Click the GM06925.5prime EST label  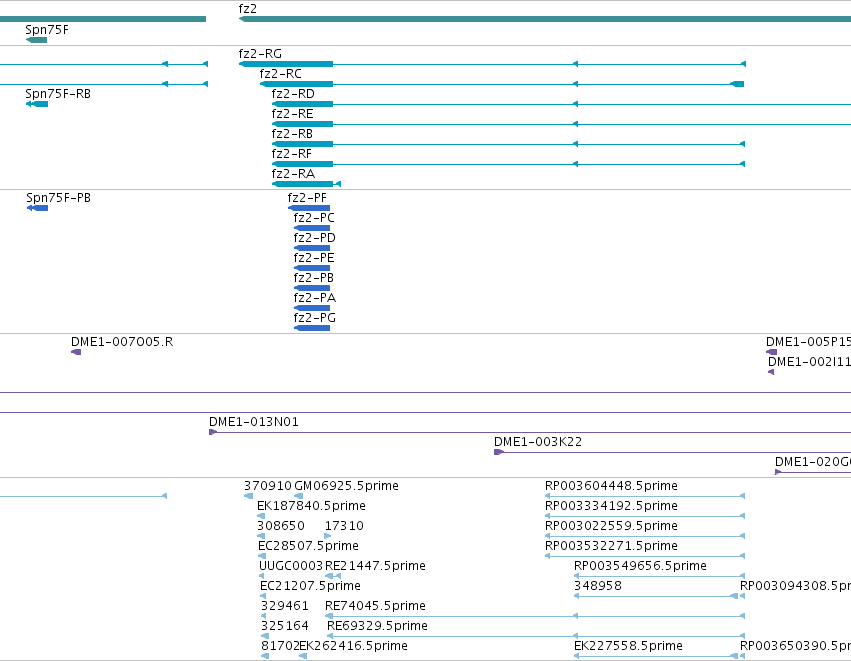[346, 486]
